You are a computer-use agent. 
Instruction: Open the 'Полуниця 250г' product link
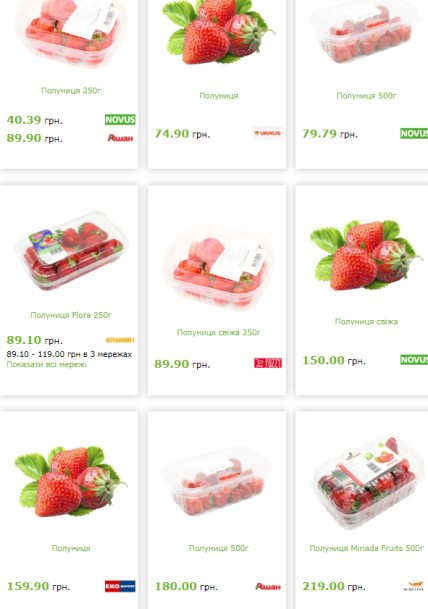click(71, 90)
